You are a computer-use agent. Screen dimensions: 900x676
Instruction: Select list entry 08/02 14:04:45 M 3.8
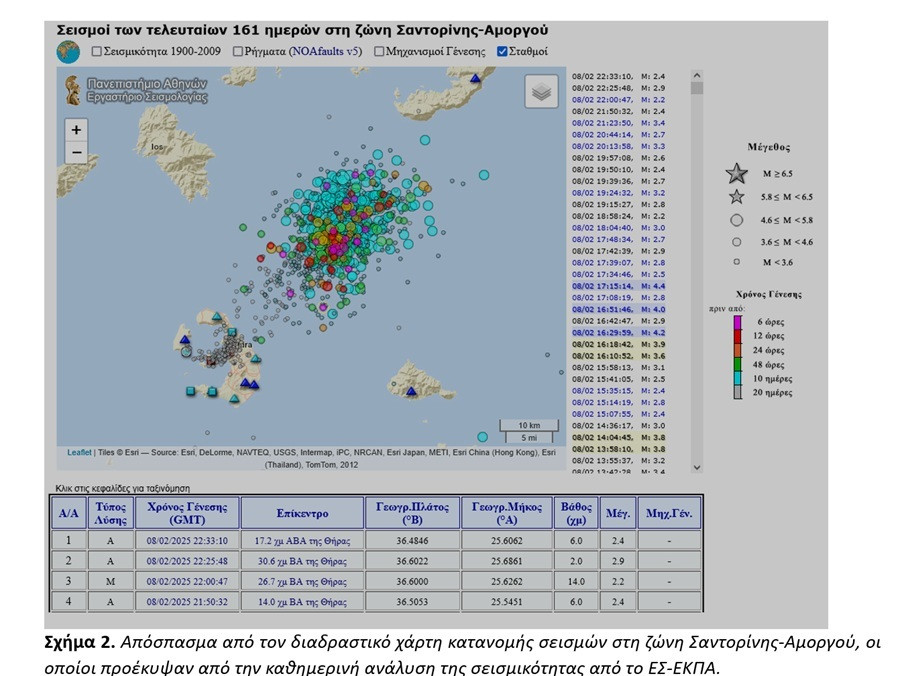(619, 437)
